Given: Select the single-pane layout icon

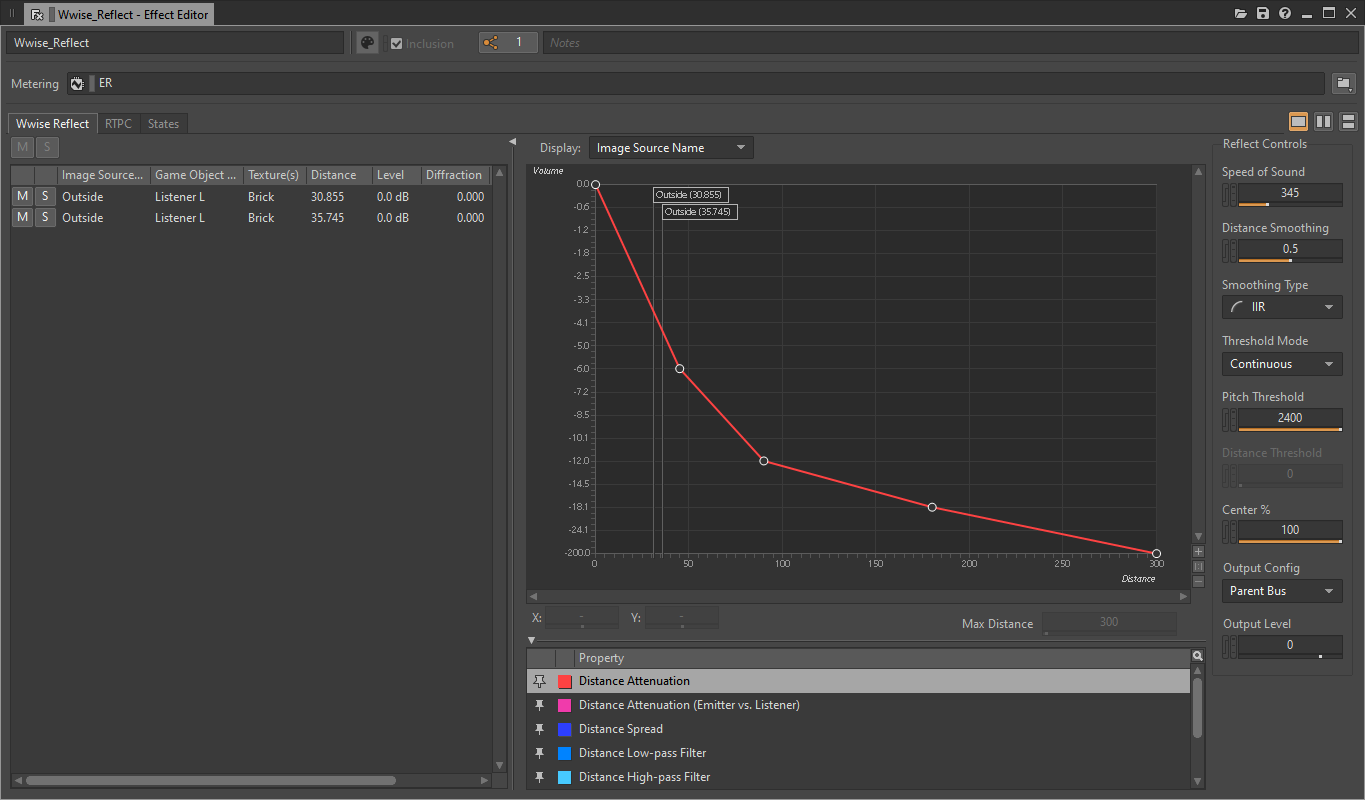Looking at the screenshot, I should 1298,121.
